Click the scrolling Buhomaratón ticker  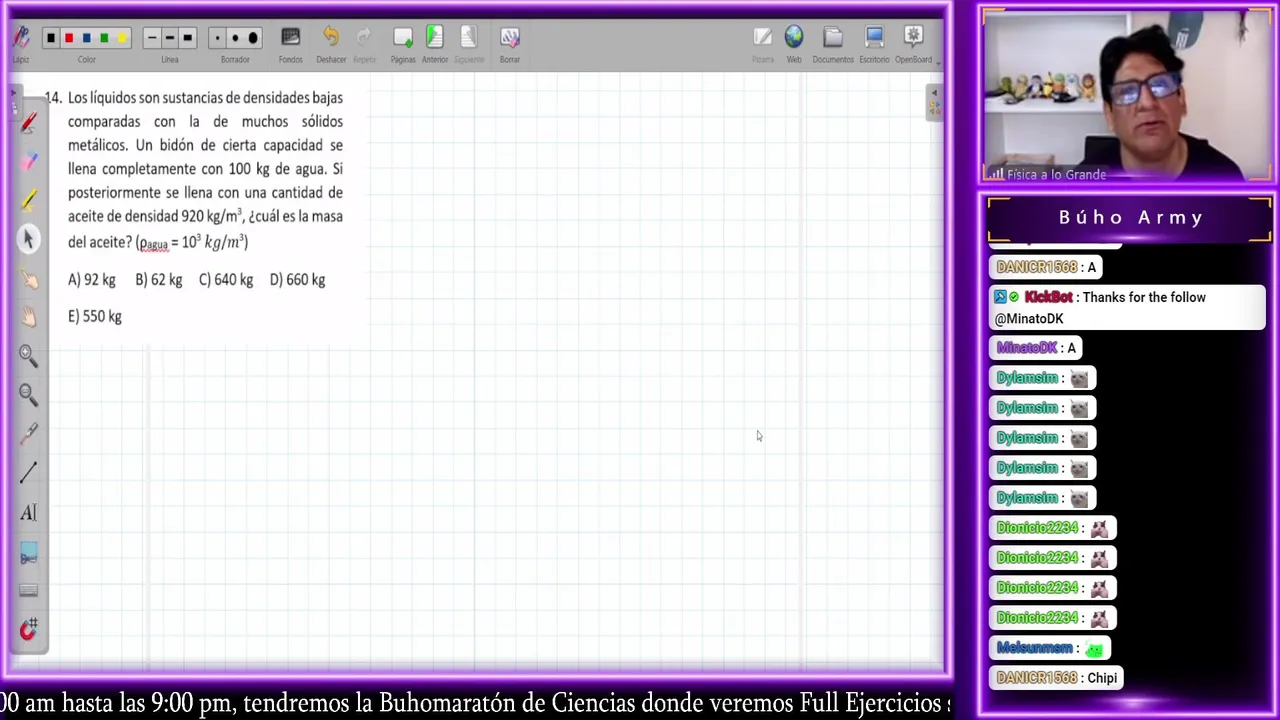pyautogui.click(x=475, y=703)
